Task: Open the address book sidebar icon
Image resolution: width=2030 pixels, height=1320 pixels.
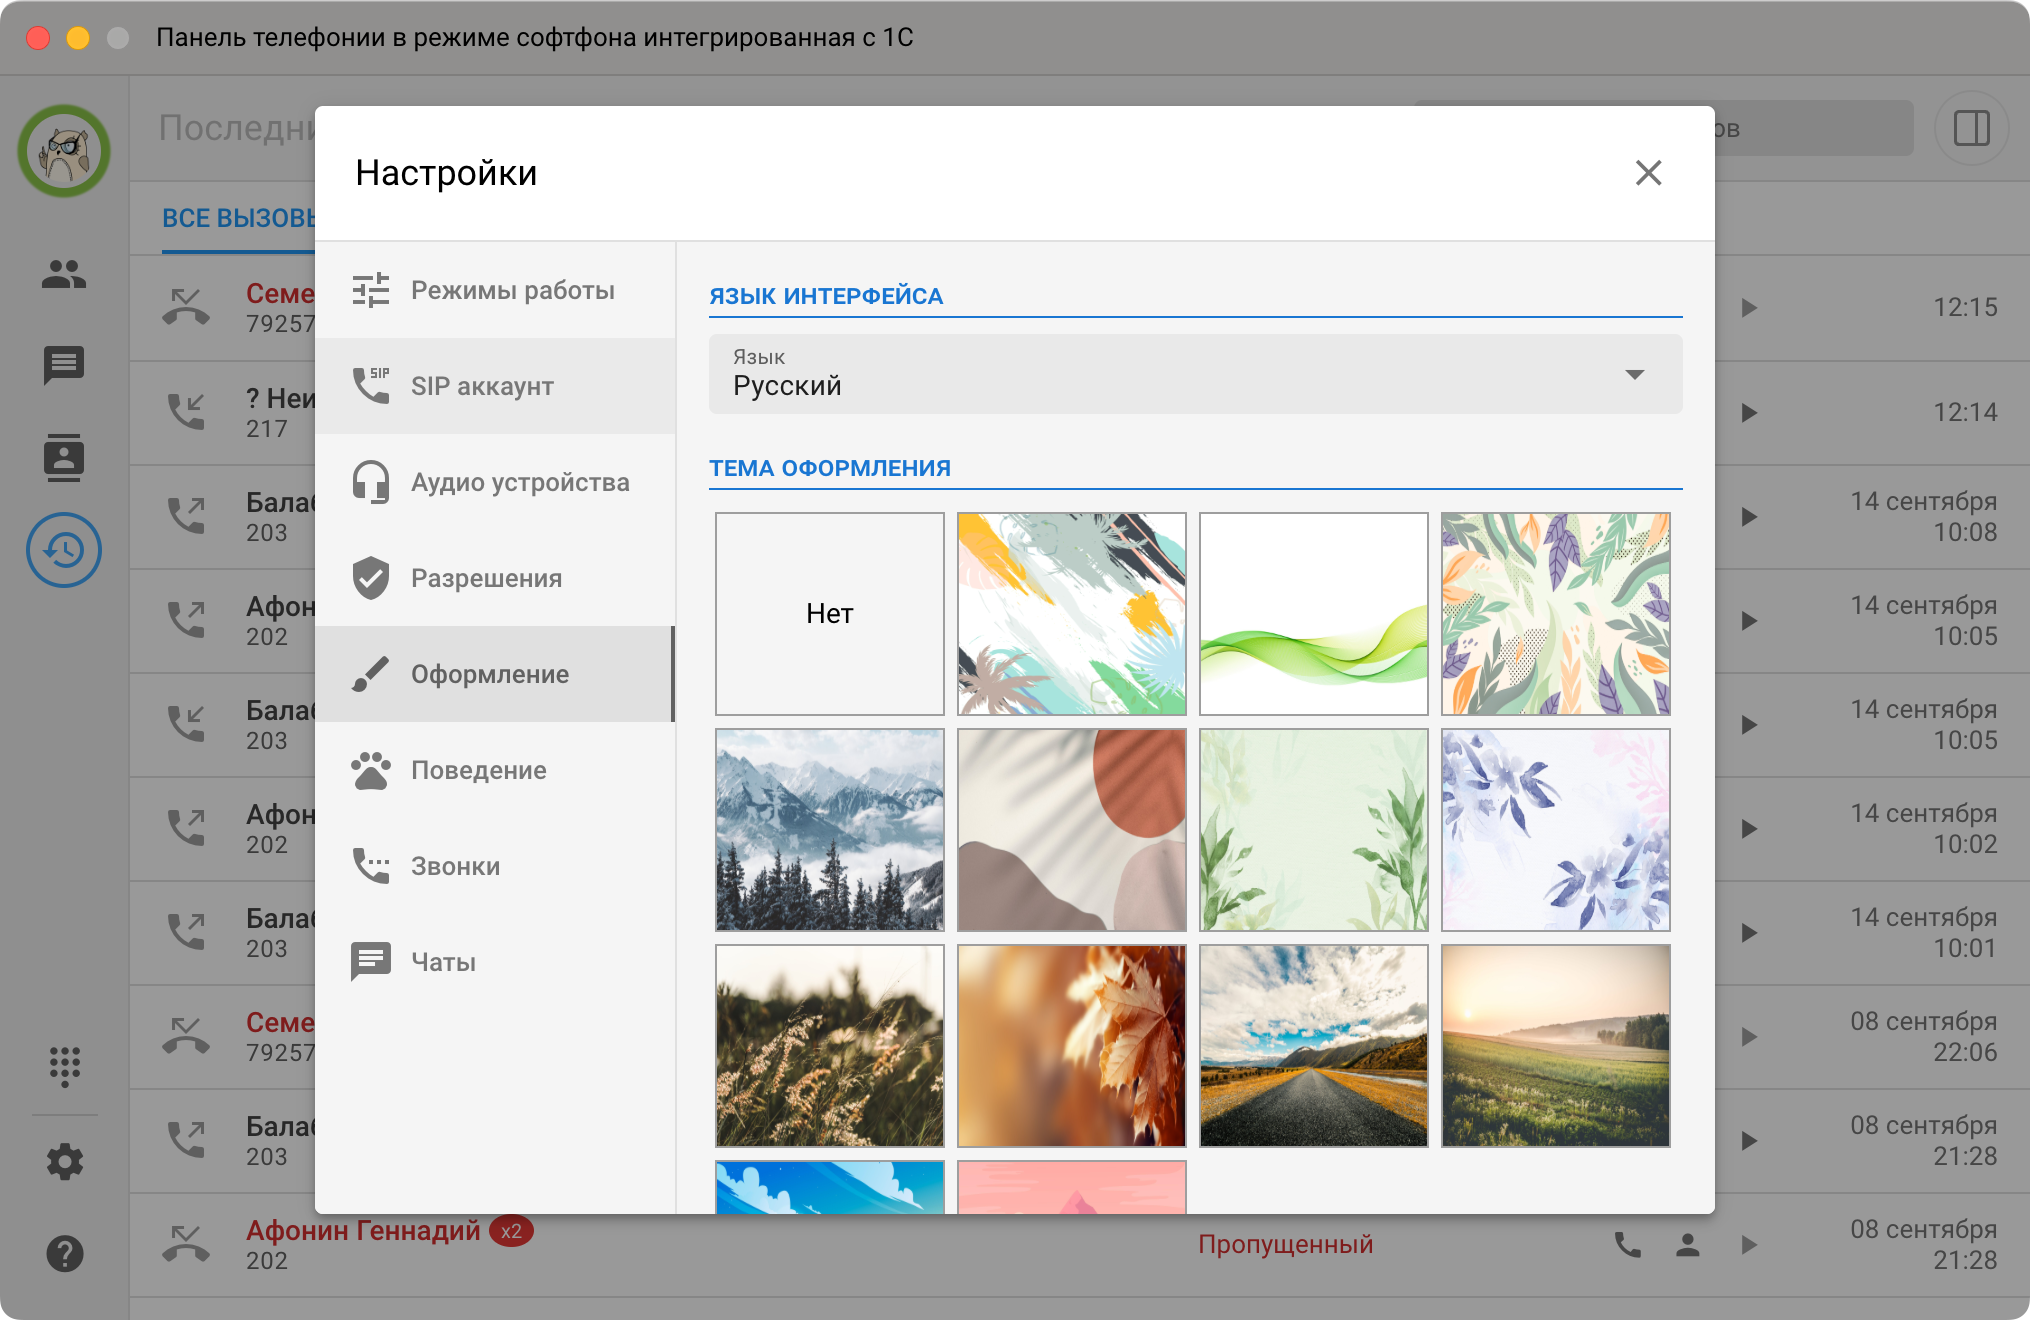Action: tap(64, 458)
